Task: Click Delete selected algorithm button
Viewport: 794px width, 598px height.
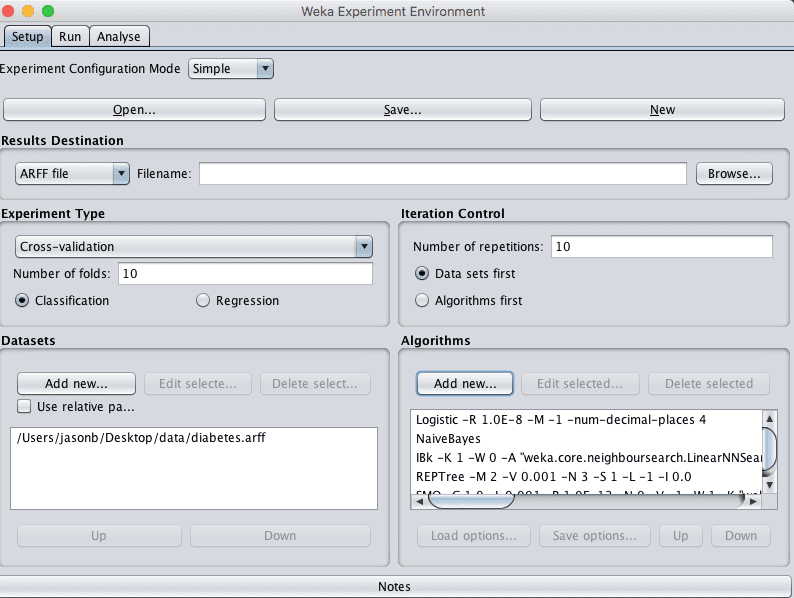Action: 709,383
